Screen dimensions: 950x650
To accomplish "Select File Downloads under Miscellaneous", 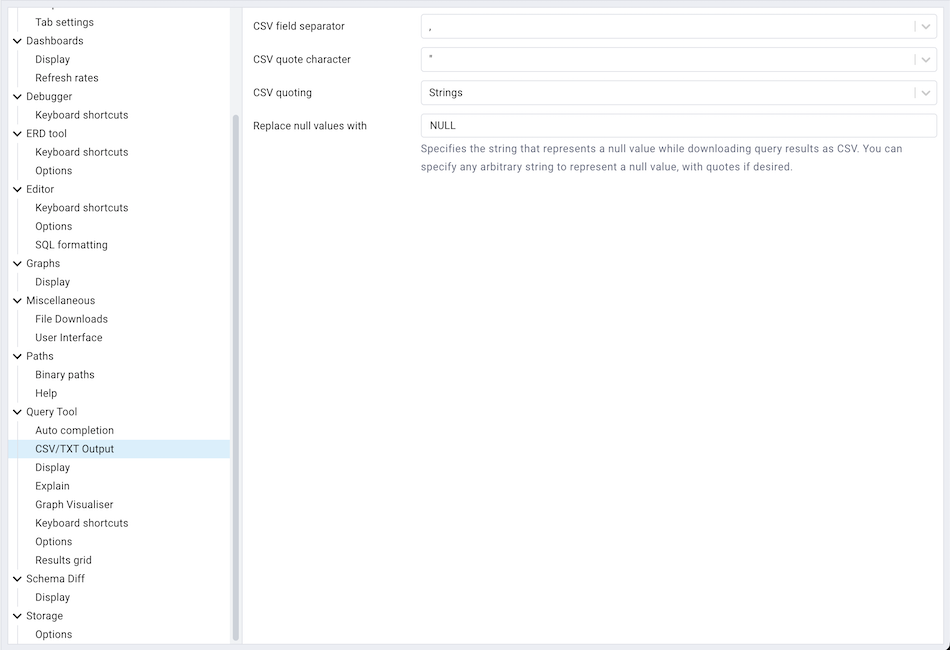I will (x=71, y=318).
